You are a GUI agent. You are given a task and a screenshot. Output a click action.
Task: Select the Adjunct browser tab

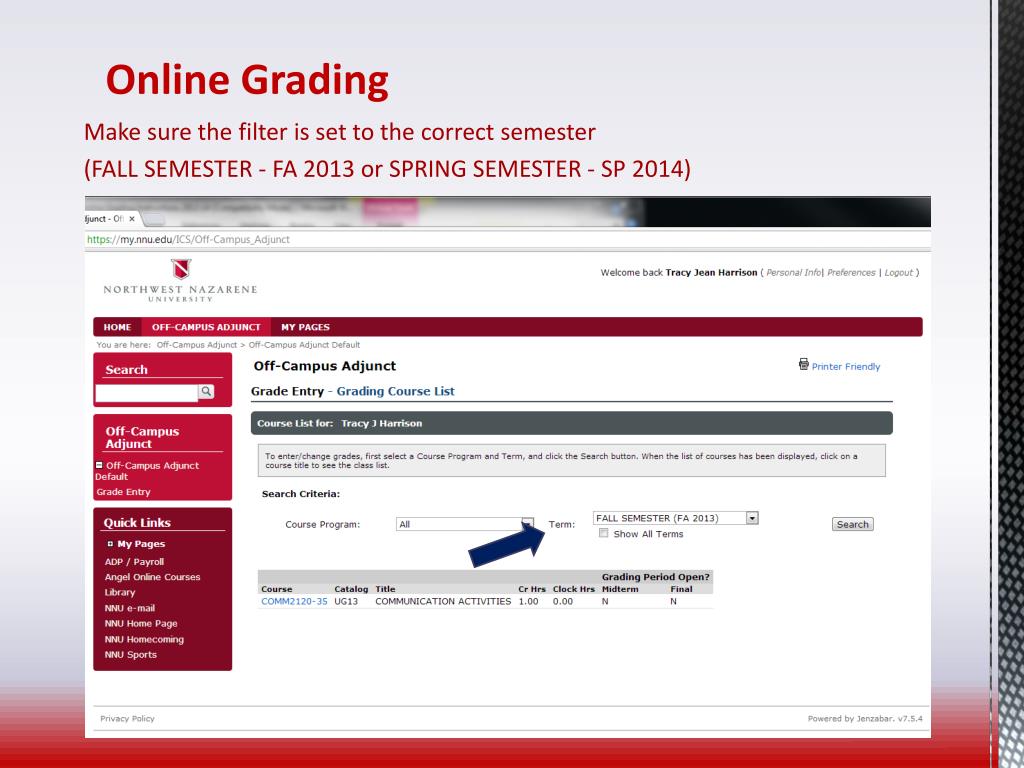111,219
